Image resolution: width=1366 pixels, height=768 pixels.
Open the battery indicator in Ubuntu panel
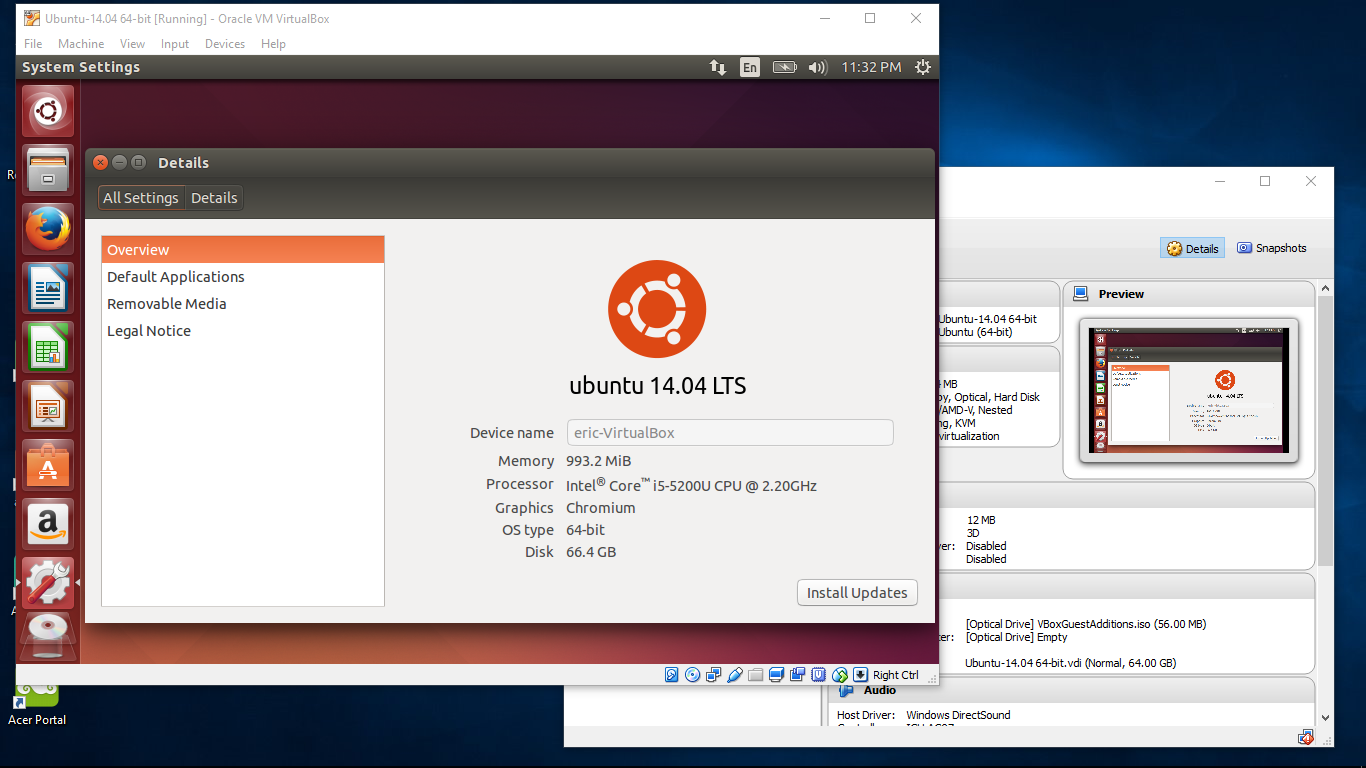785,67
